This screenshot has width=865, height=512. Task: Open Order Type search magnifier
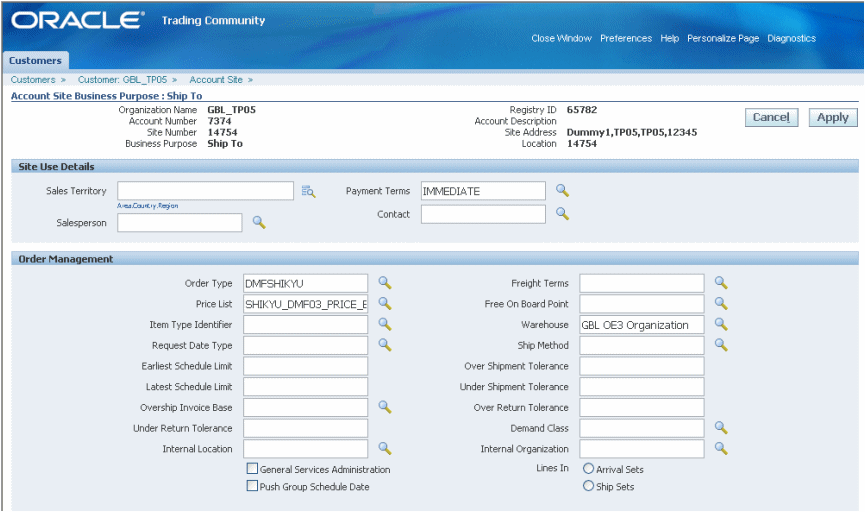(385, 283)
